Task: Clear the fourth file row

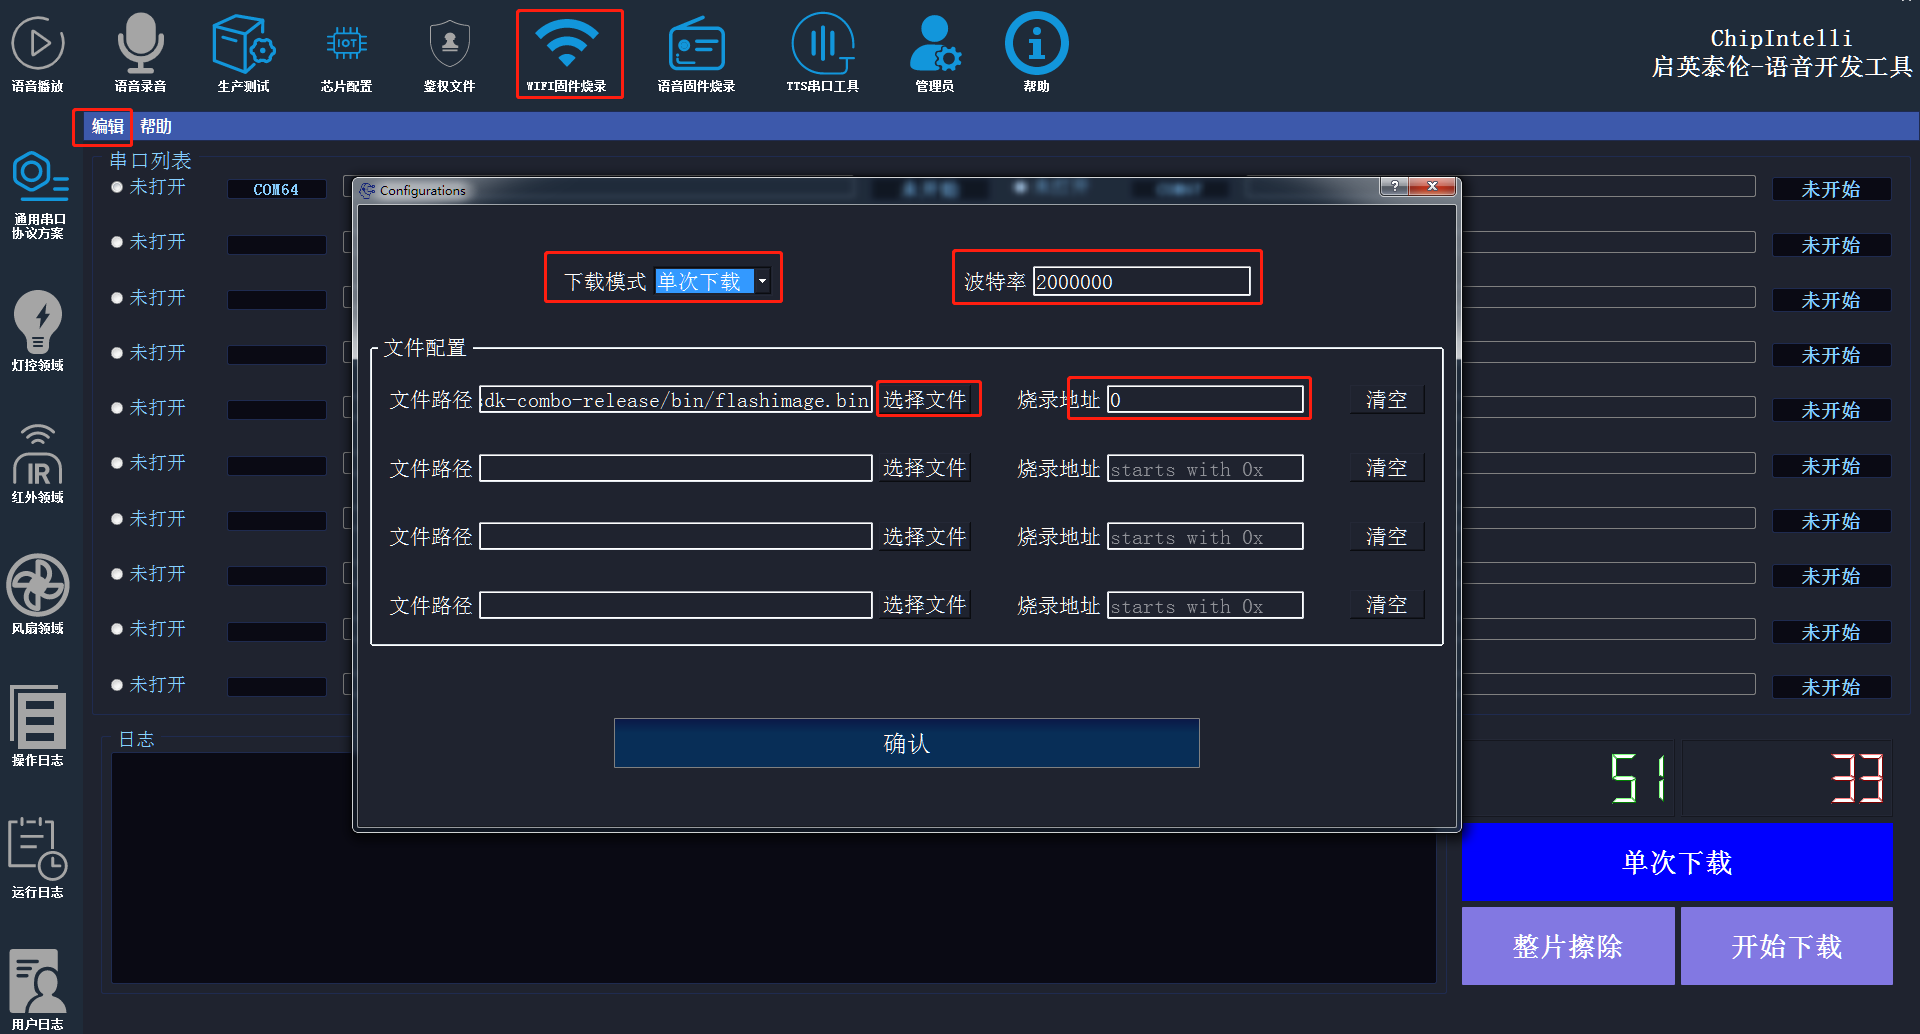Action: 1387,605
